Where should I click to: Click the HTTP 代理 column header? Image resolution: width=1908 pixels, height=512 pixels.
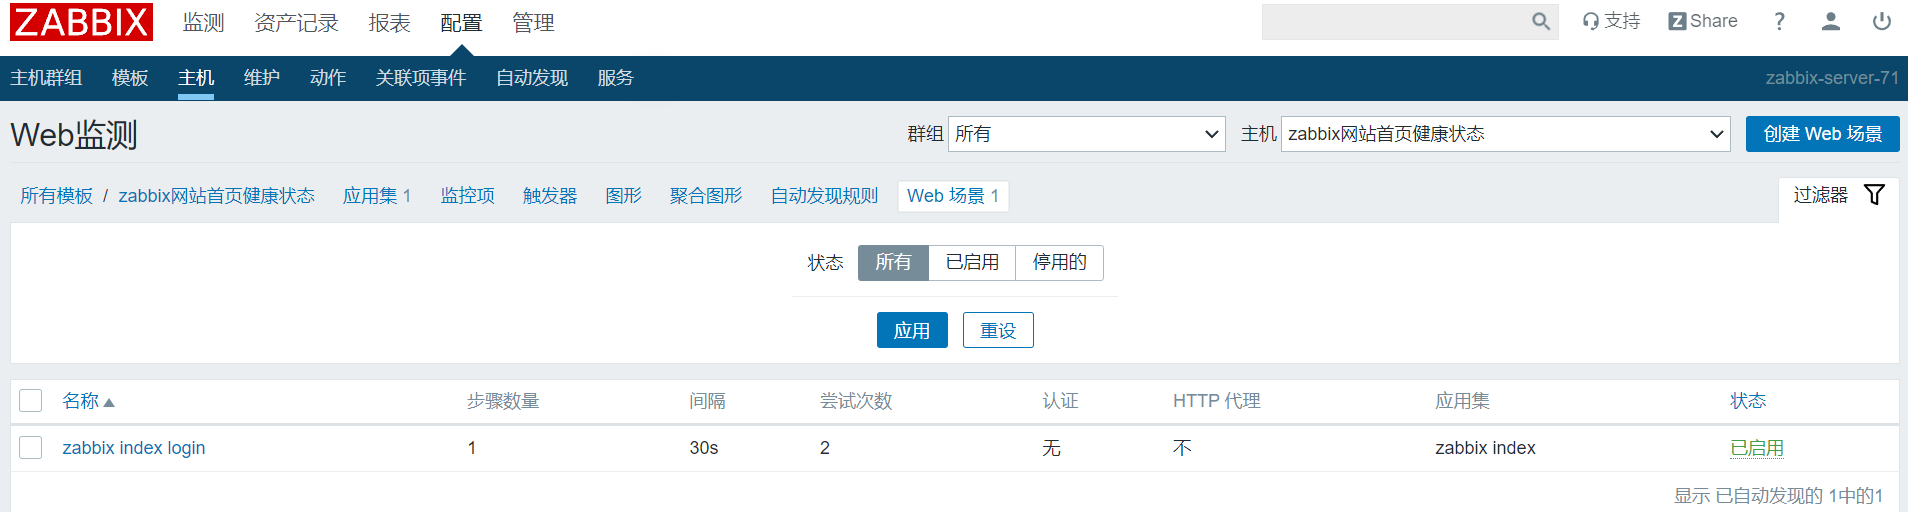[1216, 401]
